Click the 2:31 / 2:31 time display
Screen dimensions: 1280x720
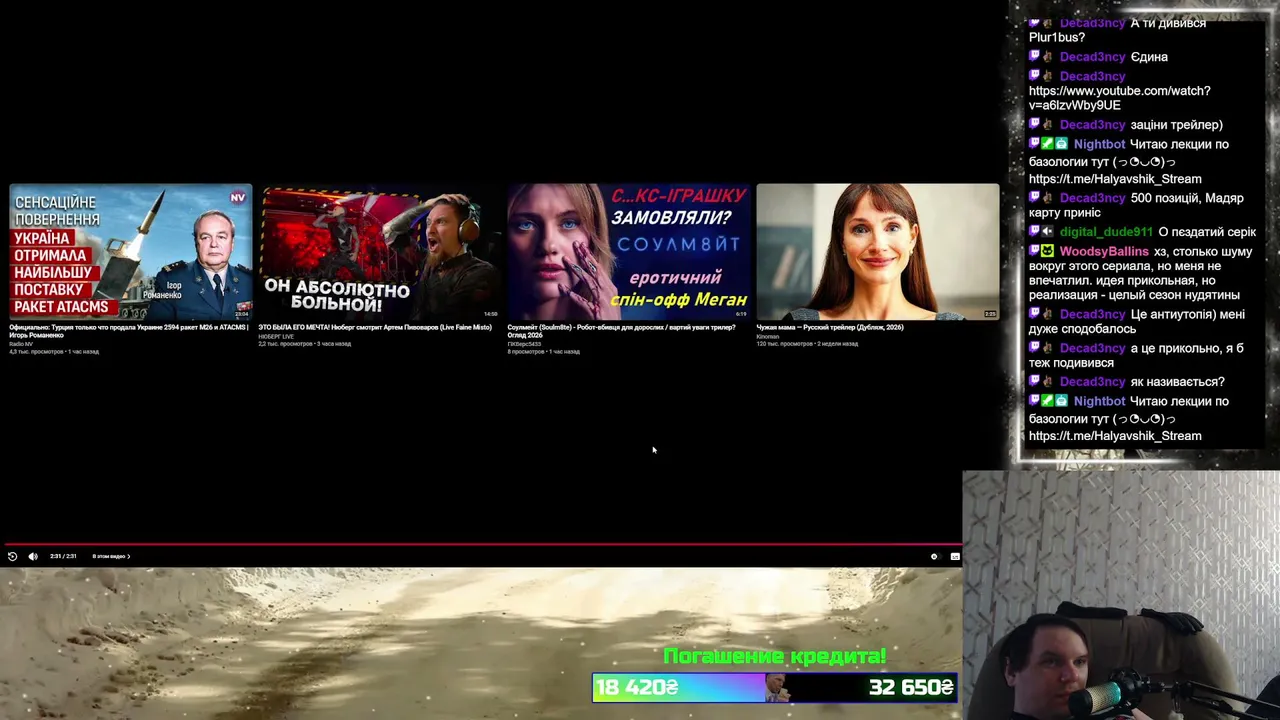coord(63,556)
